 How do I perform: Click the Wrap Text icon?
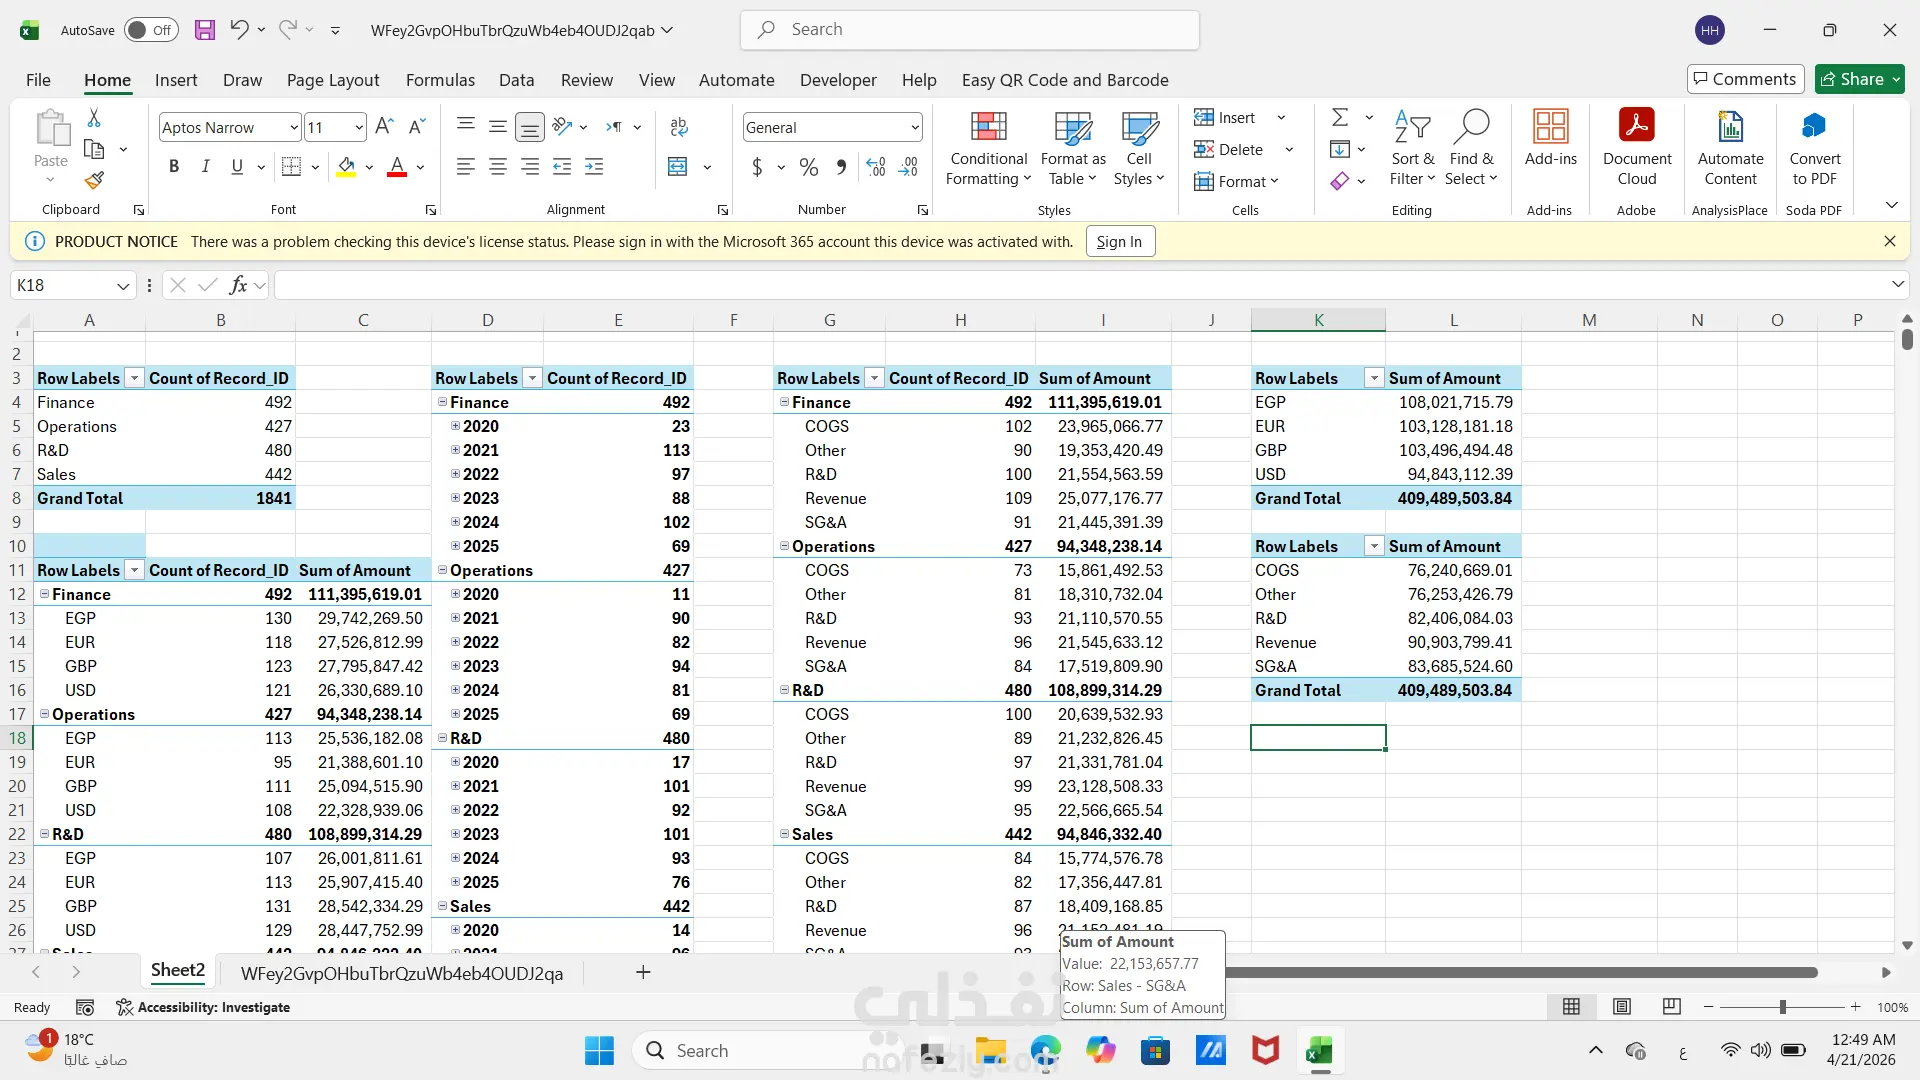point(679,127)
